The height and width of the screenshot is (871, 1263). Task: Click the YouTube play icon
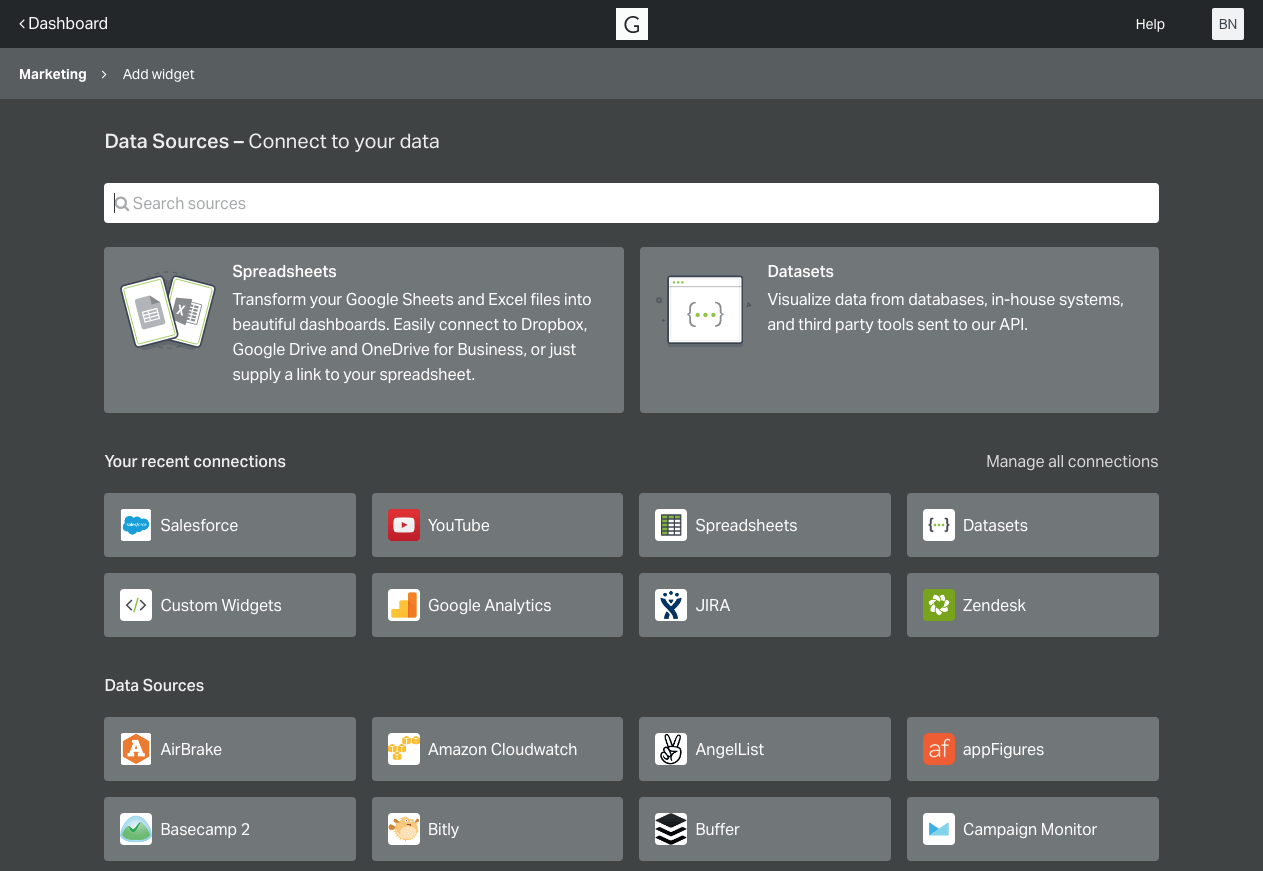pos(404,525)
